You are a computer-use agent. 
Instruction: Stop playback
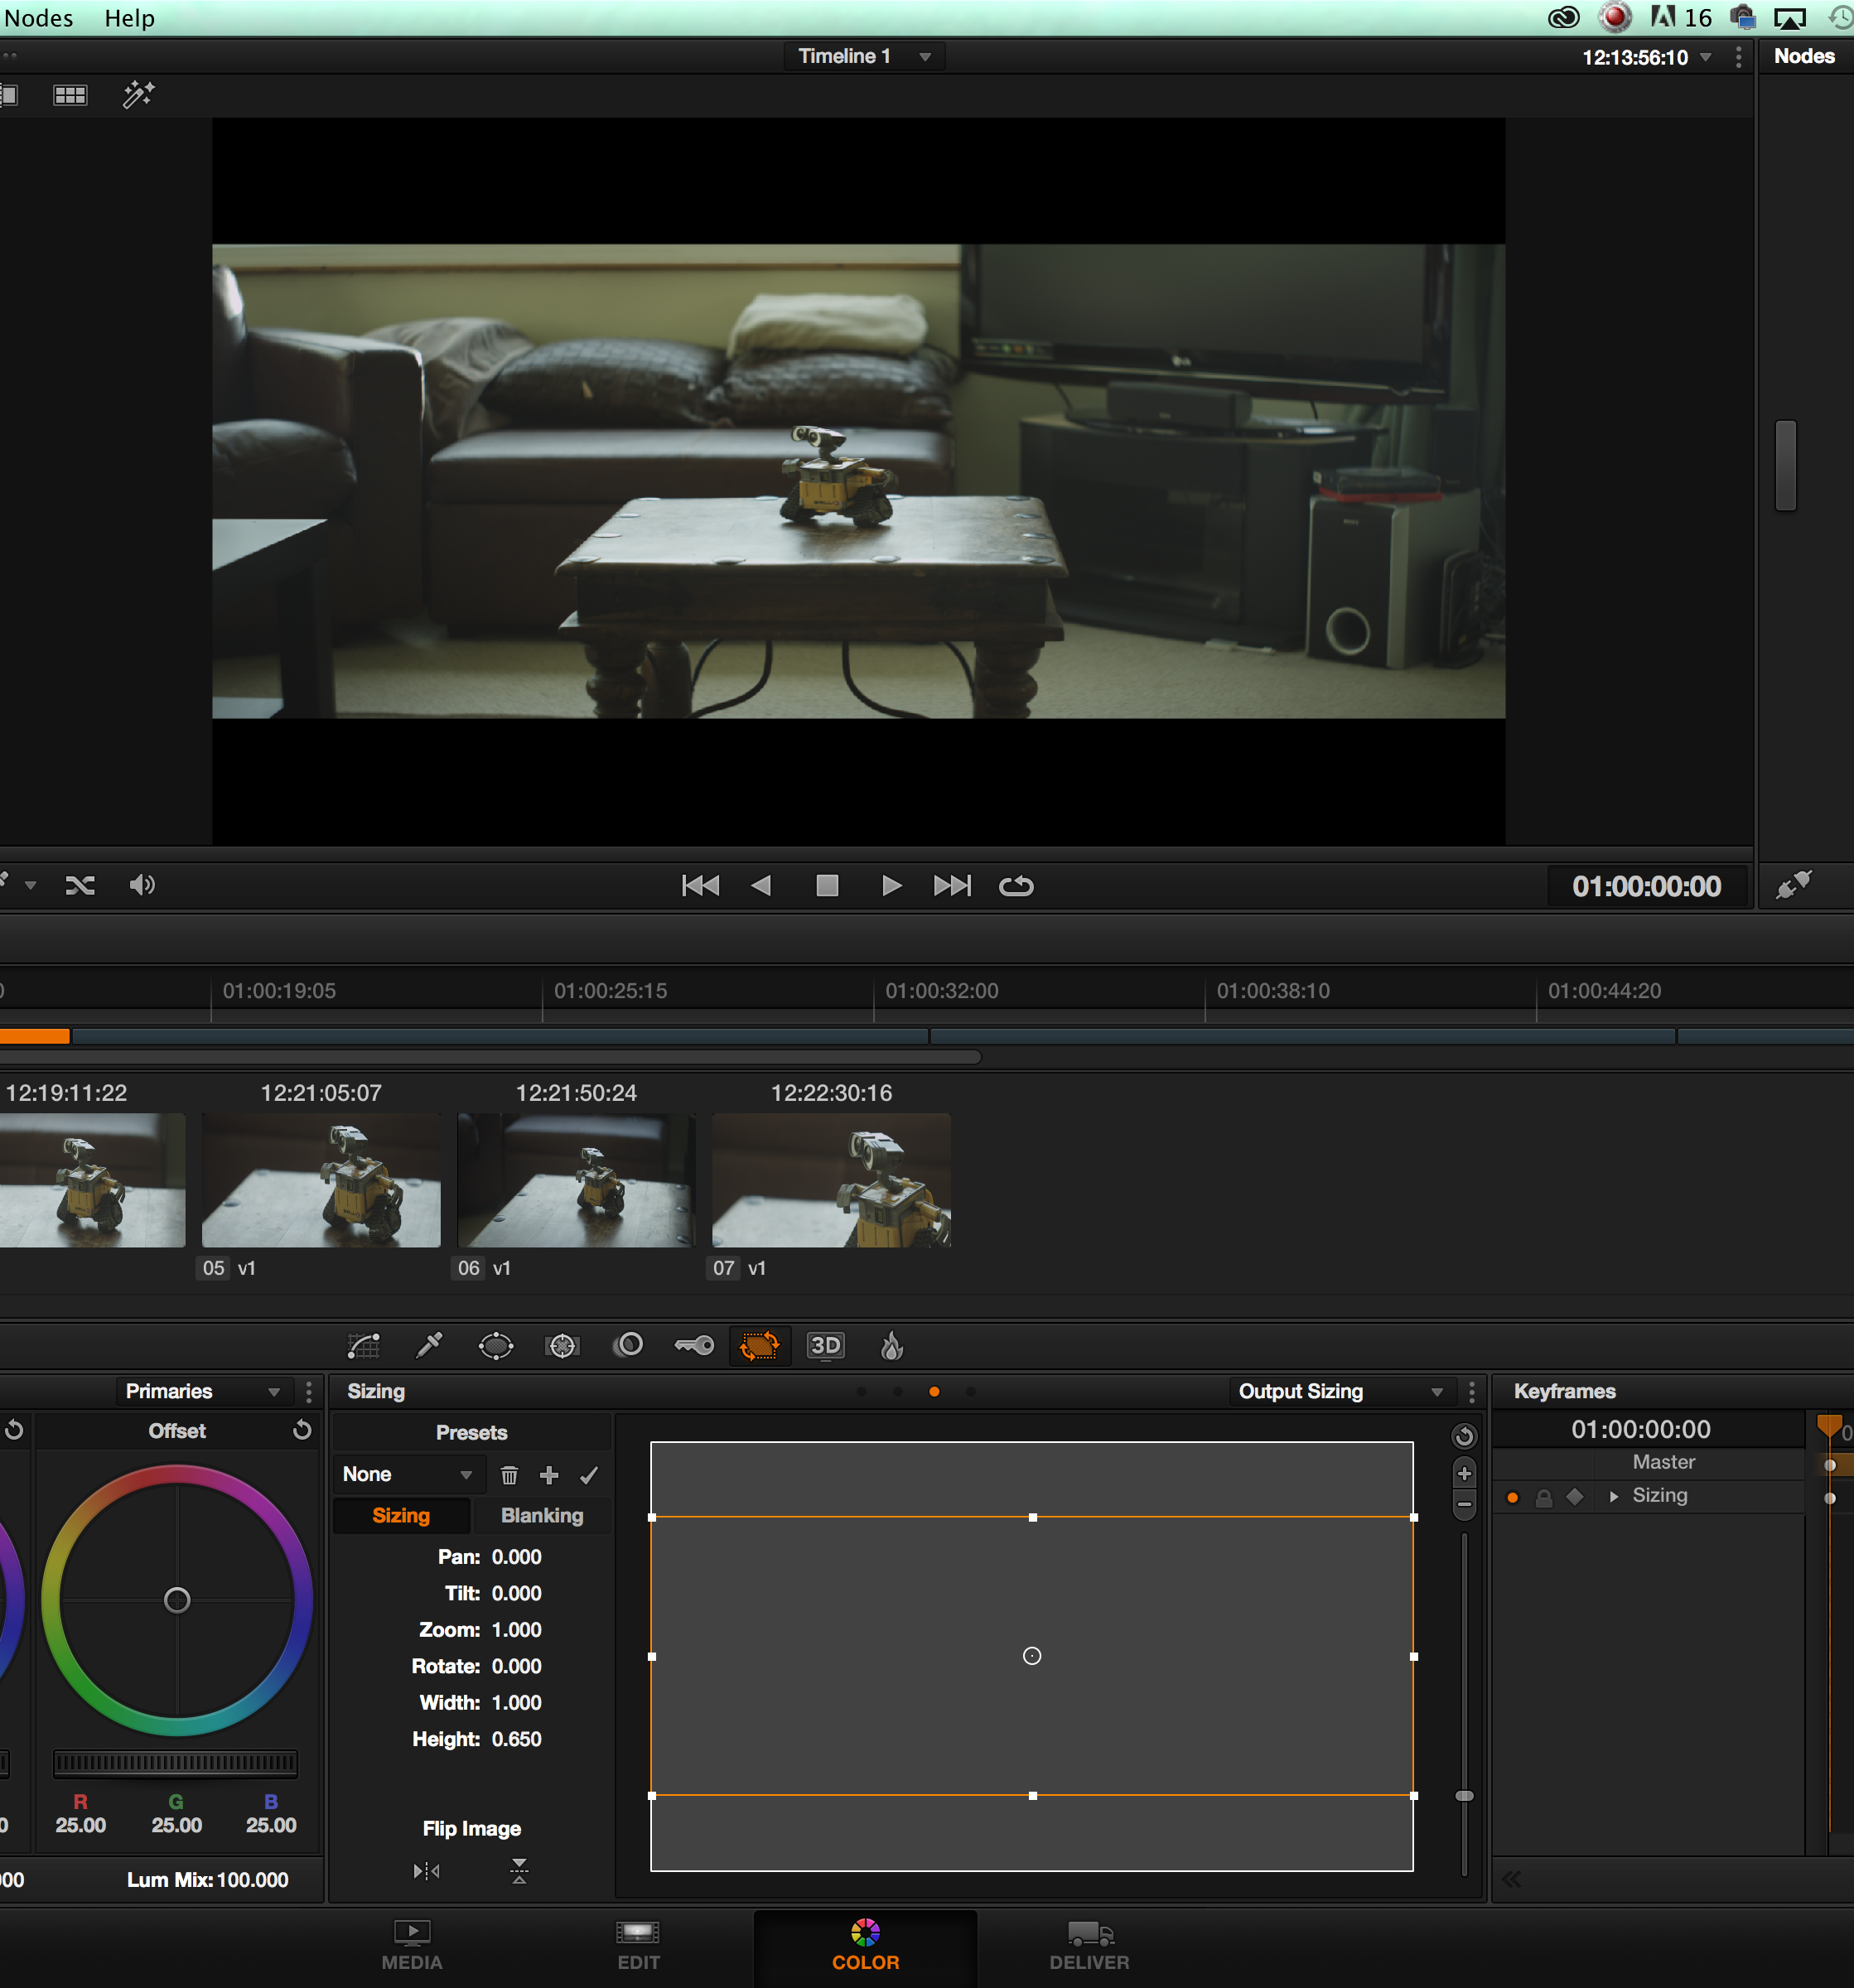click(x=827, y=885)
